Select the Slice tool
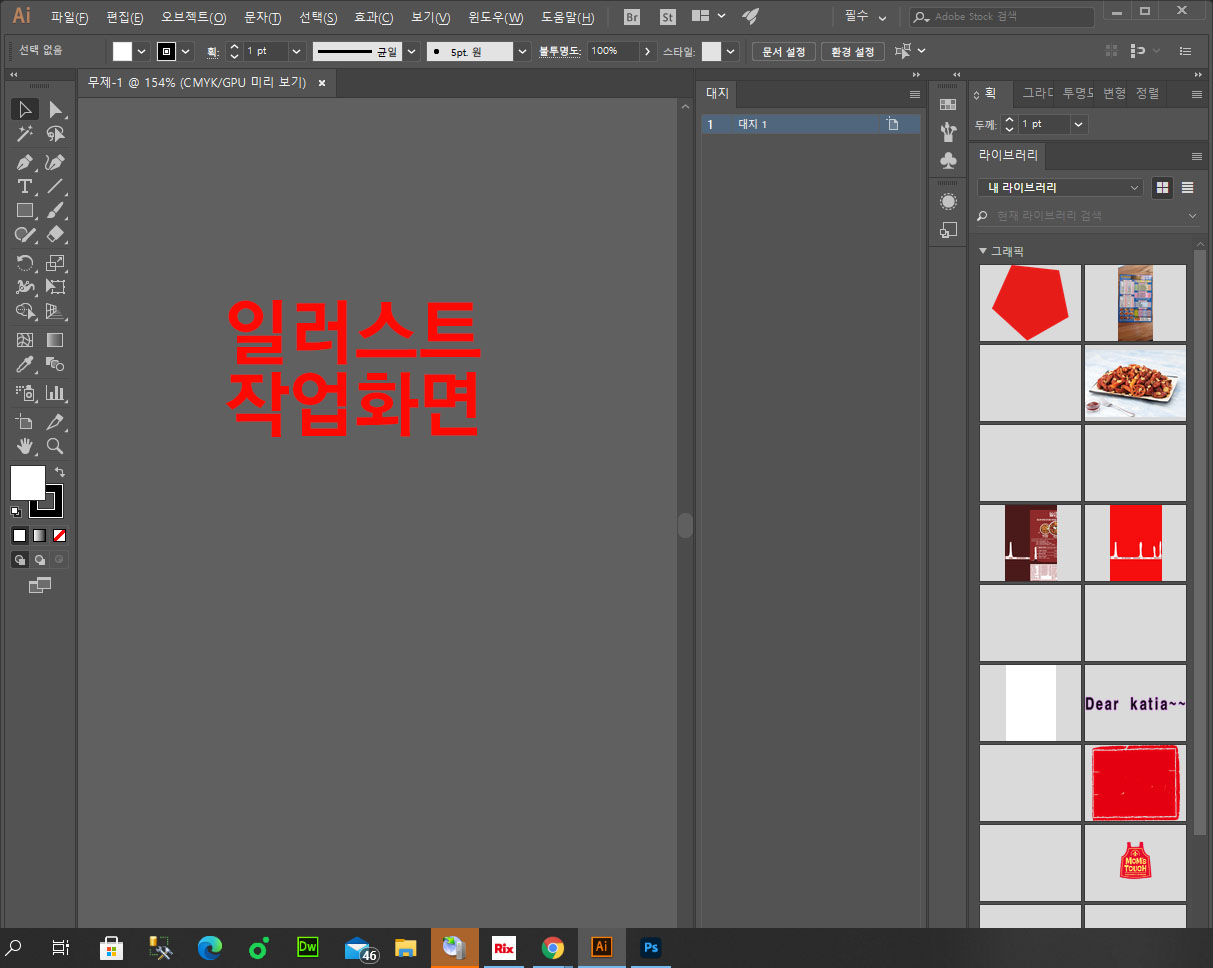Viewport: 1213px width, 968px height. 56,422
